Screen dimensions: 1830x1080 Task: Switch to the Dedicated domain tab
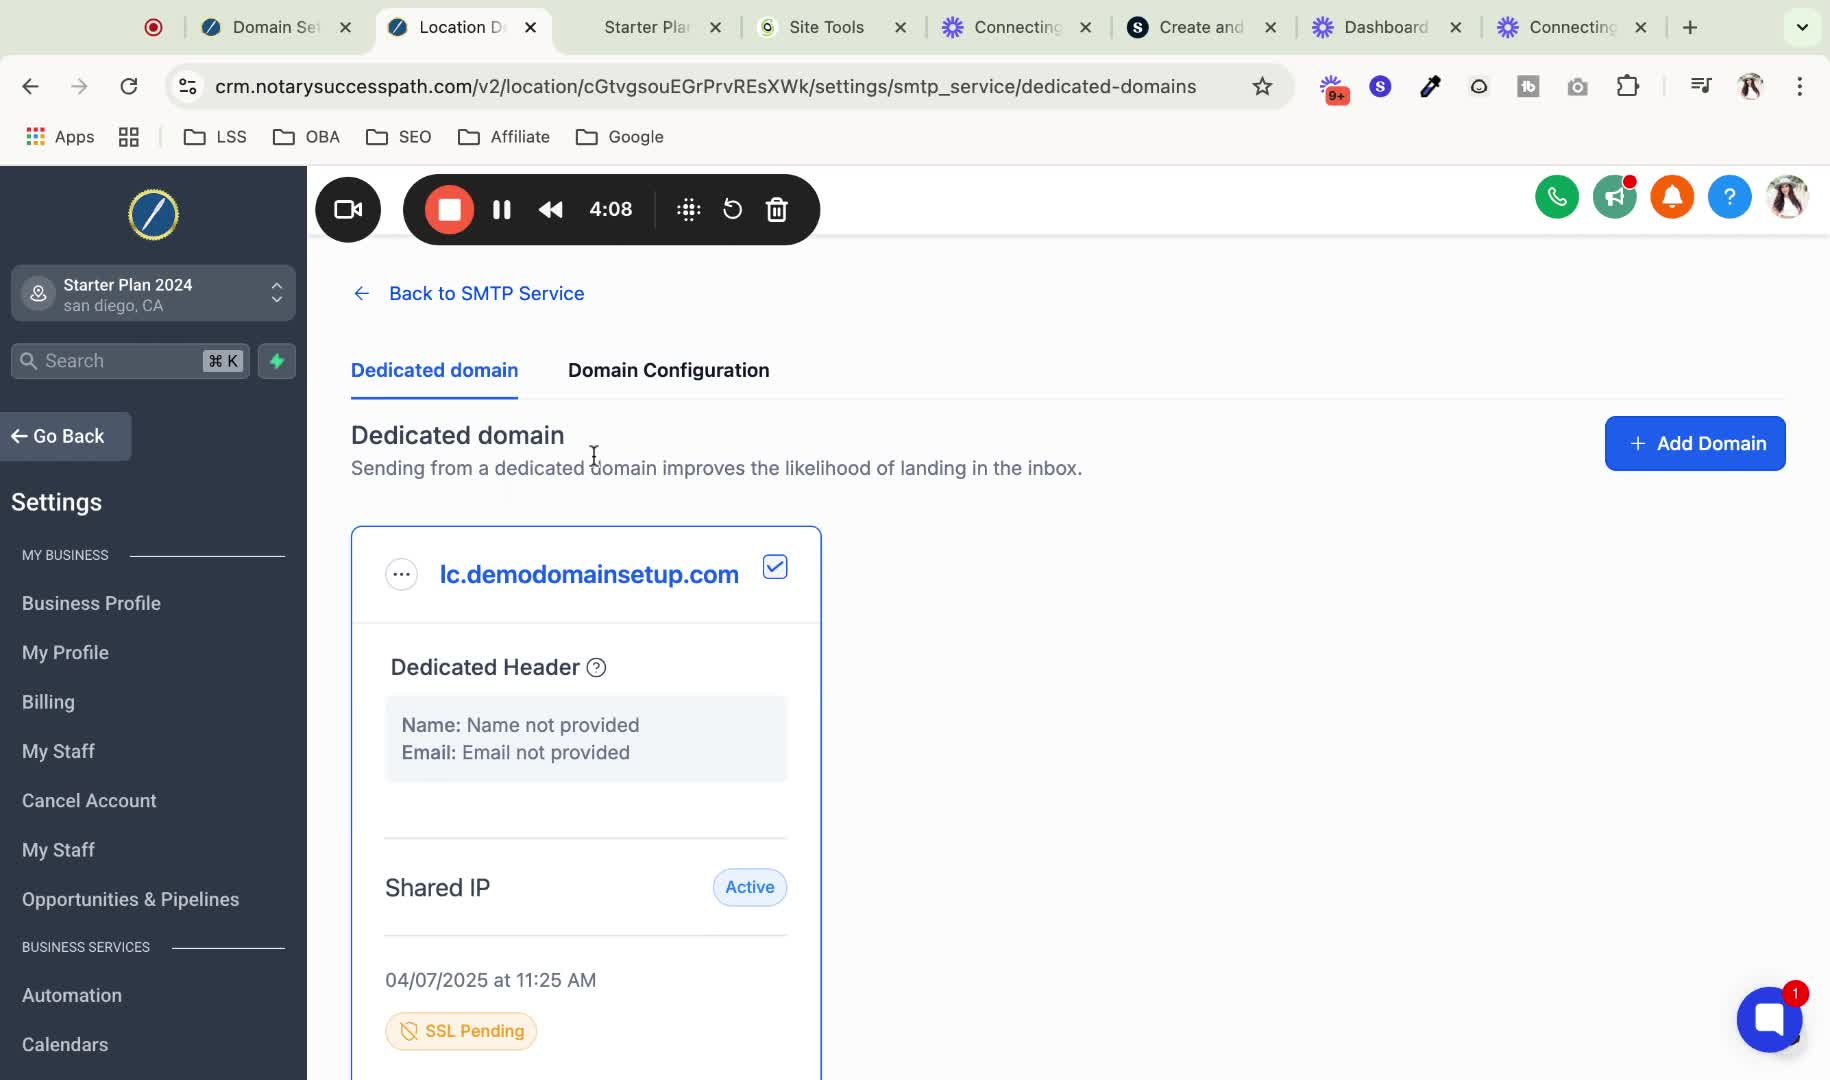(x=434, y=370)
